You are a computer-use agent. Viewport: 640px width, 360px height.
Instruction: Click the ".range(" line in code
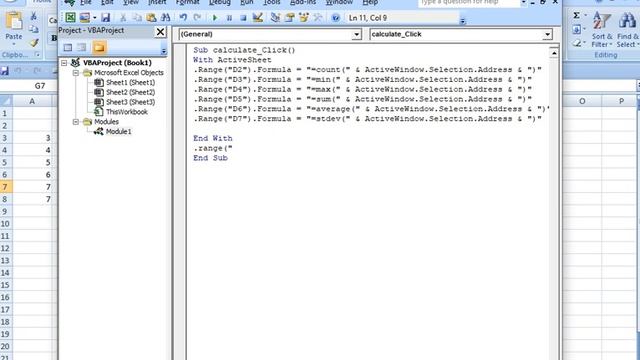tap(213, 148)
